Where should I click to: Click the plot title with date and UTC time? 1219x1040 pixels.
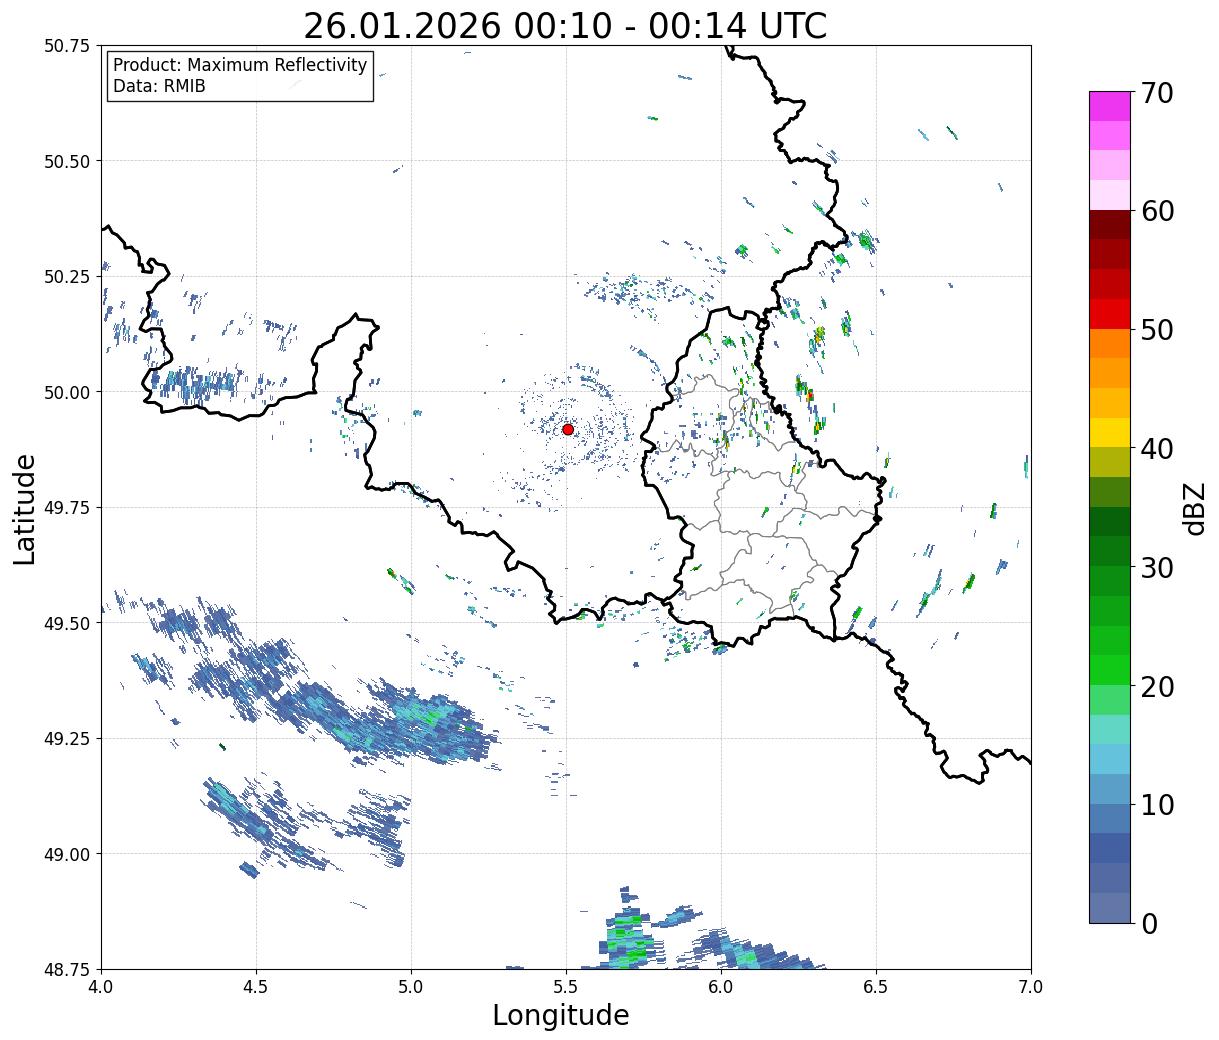[565, 25]
